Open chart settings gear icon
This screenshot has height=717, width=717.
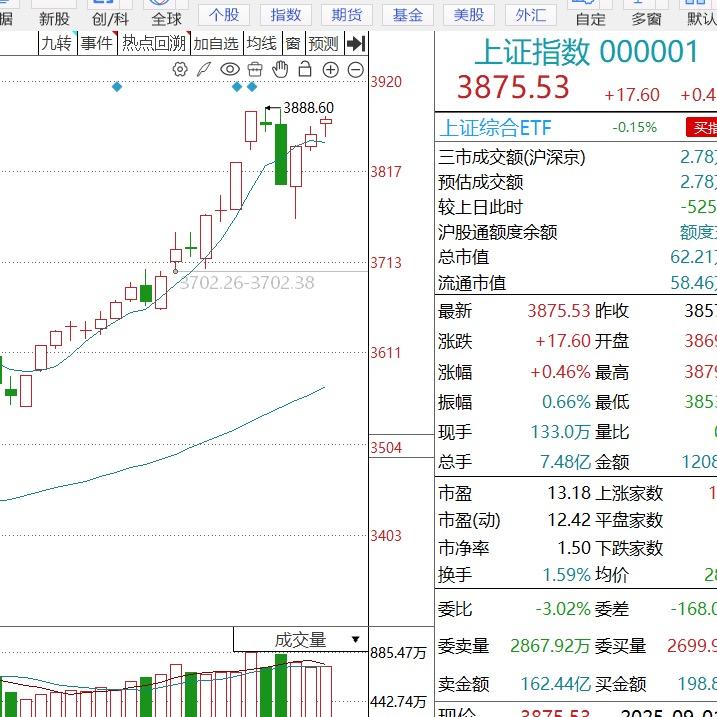pos(180,70)
